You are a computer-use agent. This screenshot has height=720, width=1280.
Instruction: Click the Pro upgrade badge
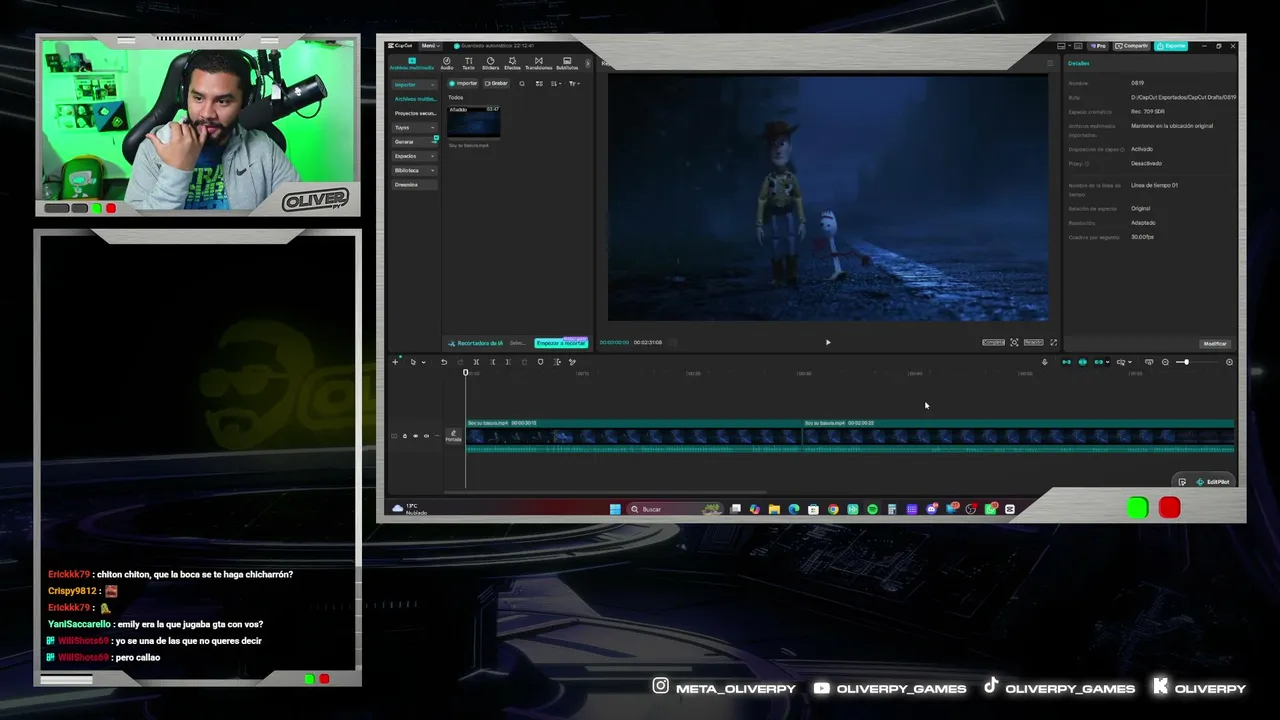point(1099,46)
